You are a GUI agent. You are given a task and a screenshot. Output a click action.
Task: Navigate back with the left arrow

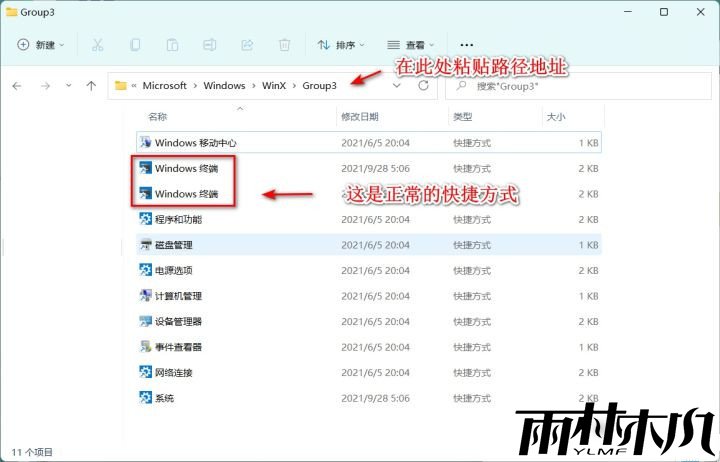[17, 86]
